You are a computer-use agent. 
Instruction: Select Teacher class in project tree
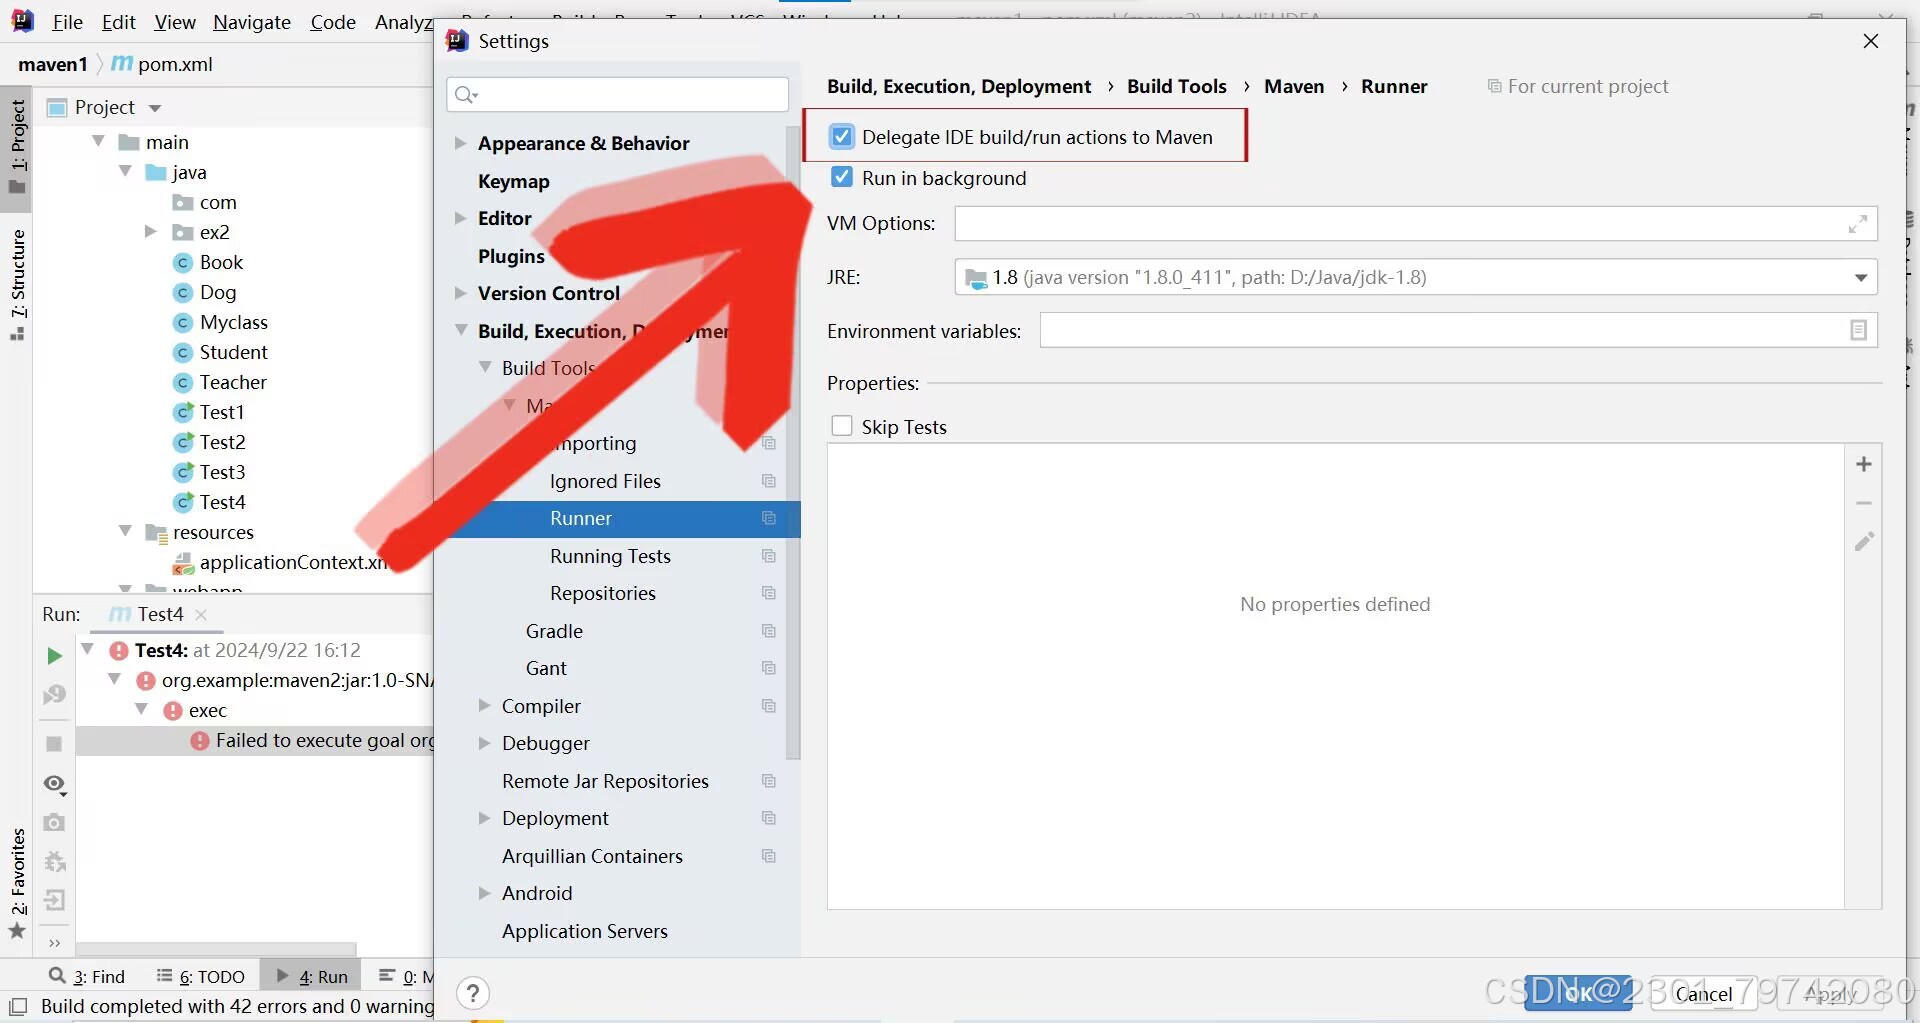(233, 382)
